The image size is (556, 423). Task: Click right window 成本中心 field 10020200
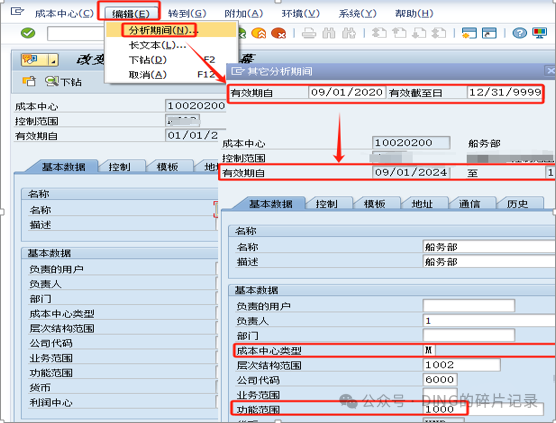tap(411, 143)
